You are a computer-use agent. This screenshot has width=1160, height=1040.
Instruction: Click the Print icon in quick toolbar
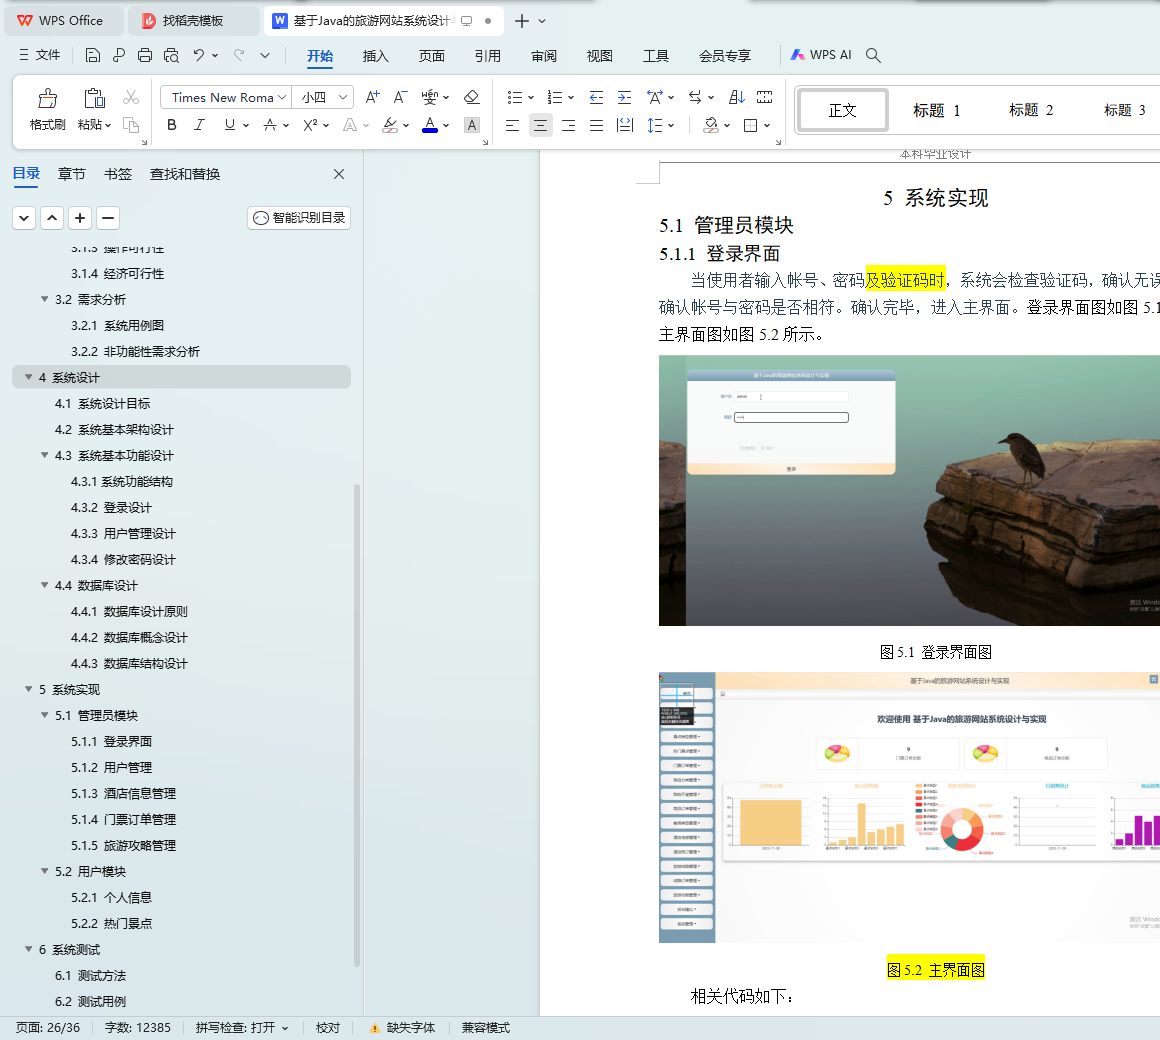(x=145, y=55)
